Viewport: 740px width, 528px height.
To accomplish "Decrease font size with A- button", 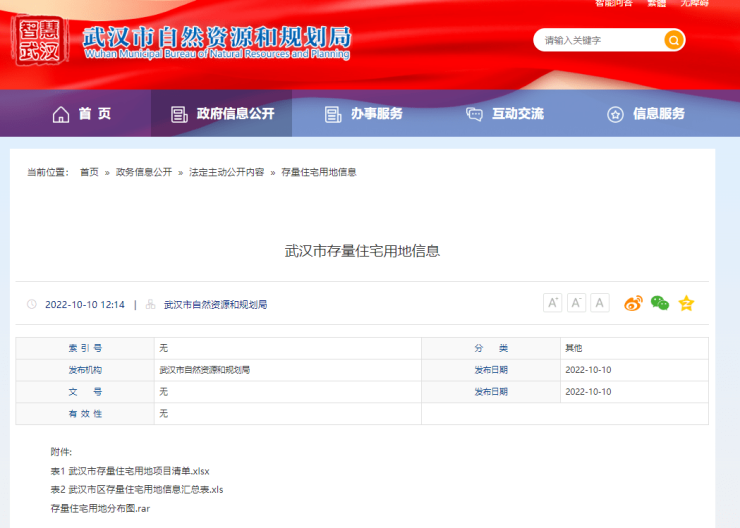I will (x=576, y=303).
